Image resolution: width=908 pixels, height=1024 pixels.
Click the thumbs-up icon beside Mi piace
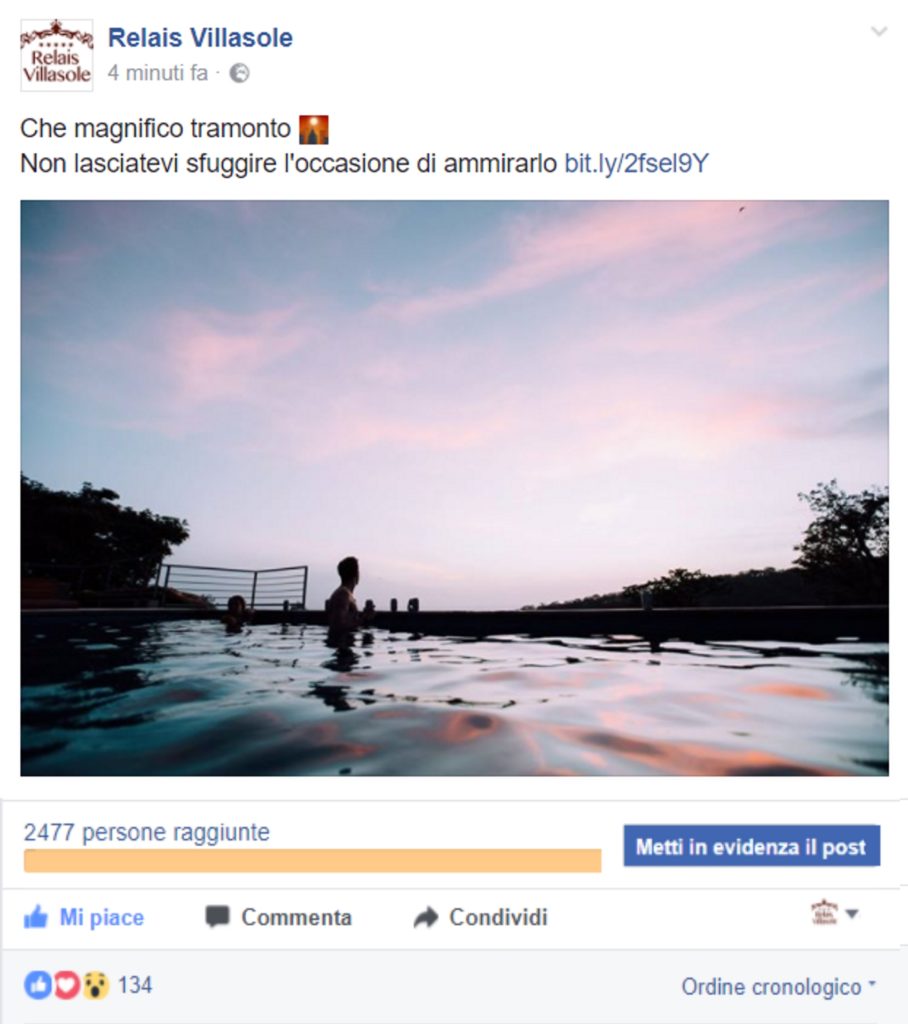tap(36, 917)
